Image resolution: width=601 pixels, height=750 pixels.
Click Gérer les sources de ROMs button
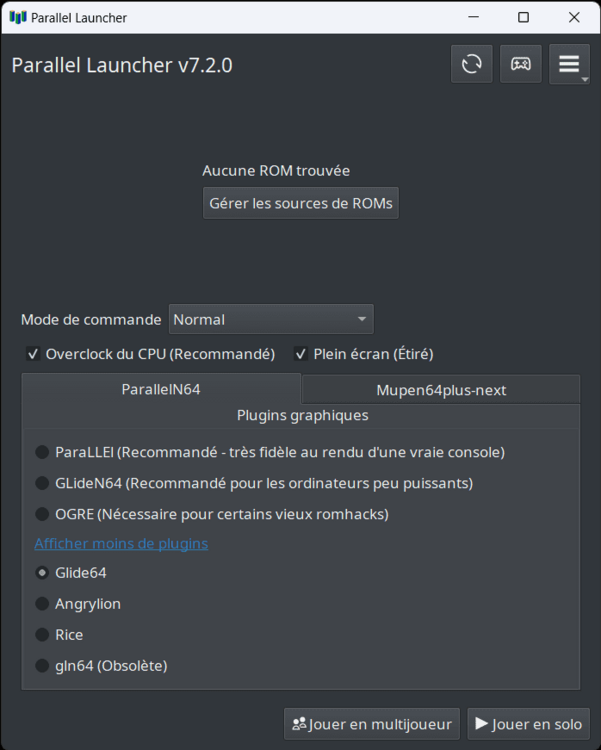coord(301,203)
